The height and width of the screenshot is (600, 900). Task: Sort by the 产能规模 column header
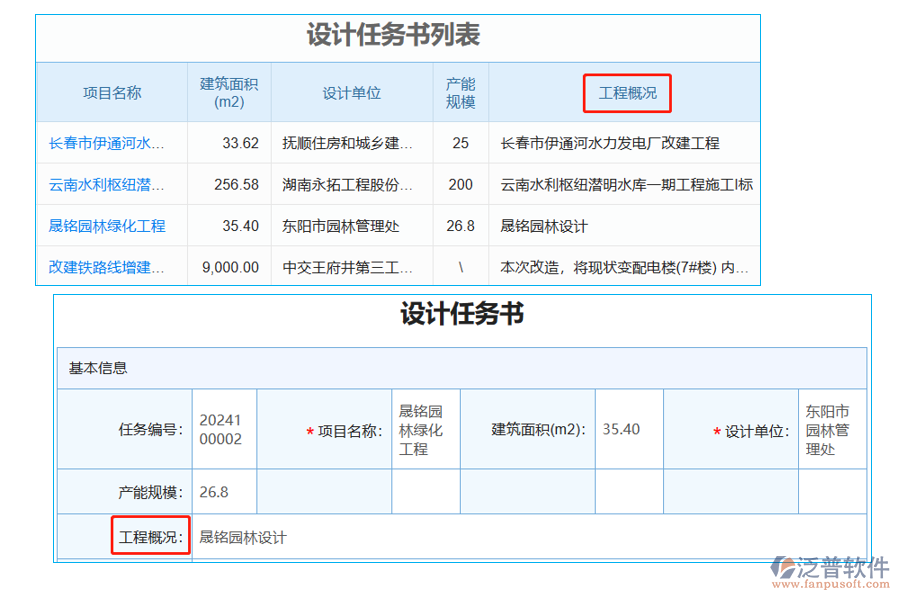click(460, 92)
